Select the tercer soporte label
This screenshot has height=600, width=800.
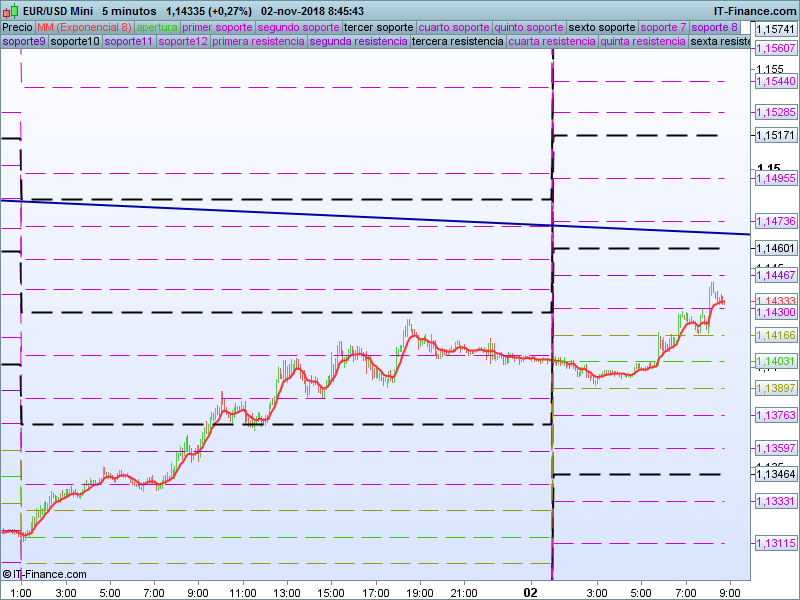pos(379,28)
